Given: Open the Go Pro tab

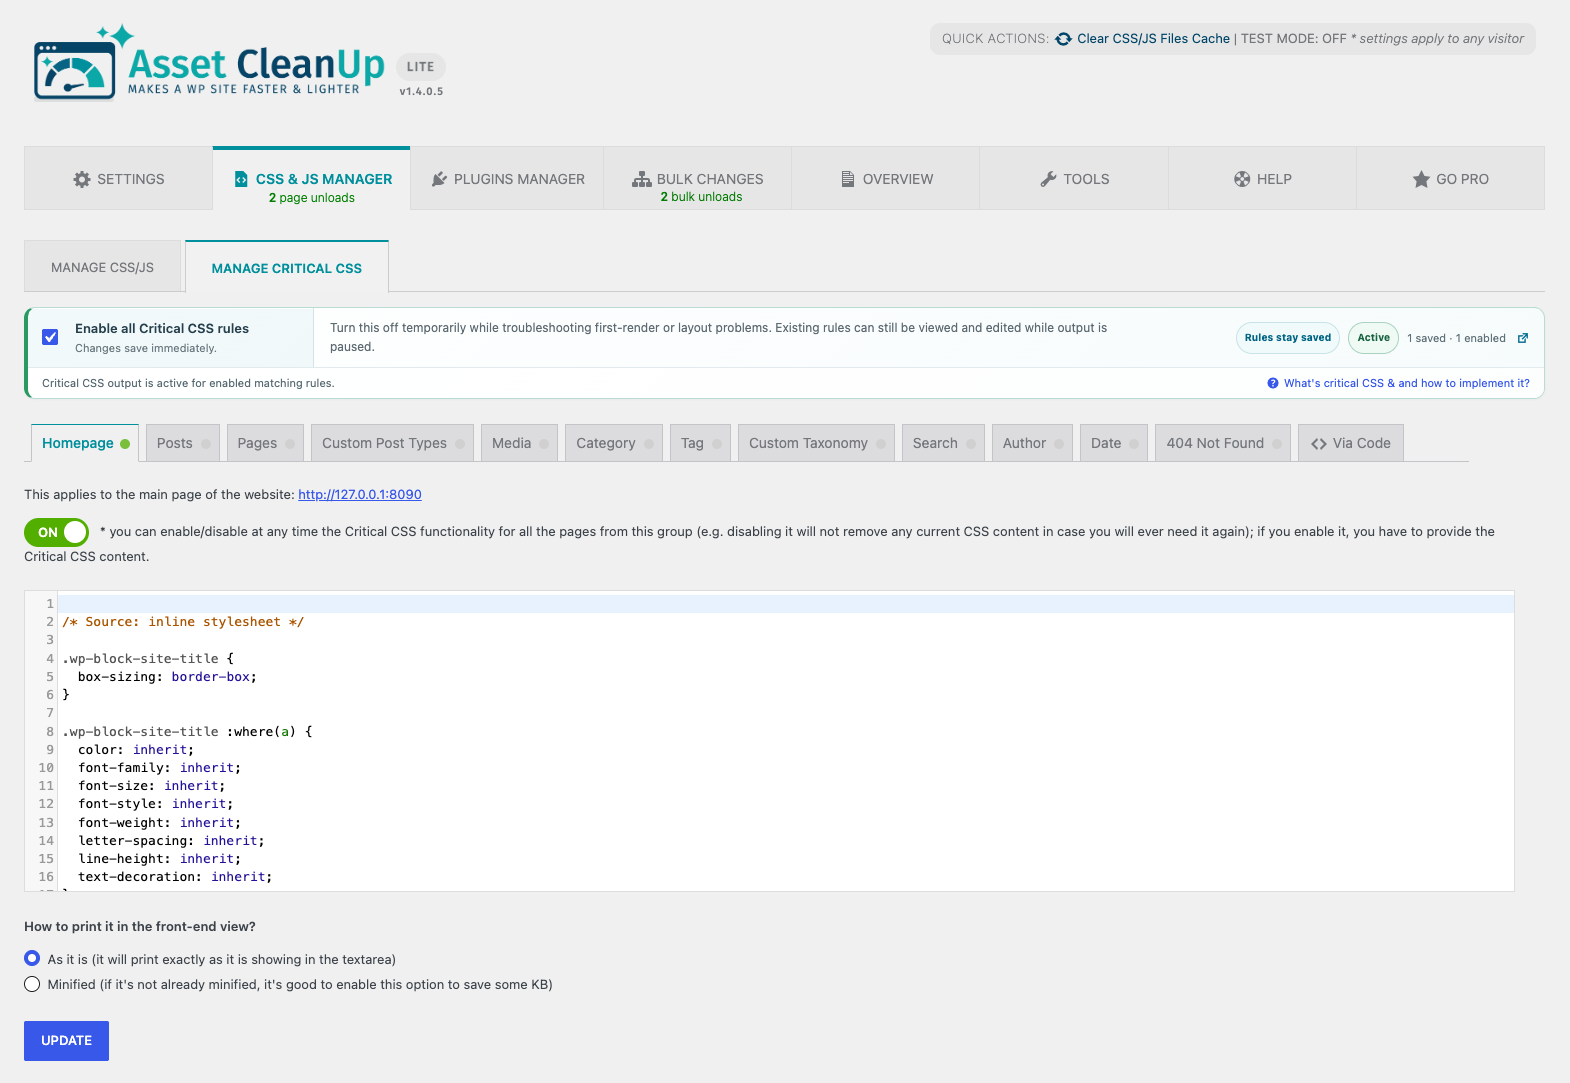Looking at the screenshot, I should (1450, 179).
